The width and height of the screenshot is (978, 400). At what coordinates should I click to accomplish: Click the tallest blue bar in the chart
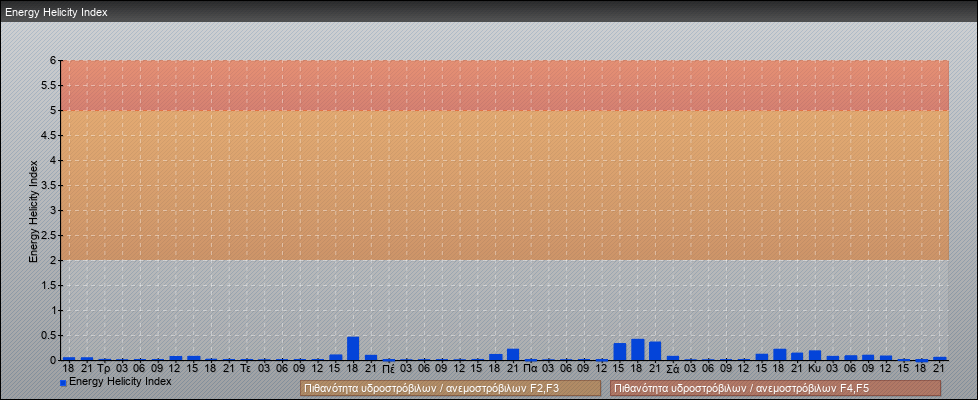353,348
